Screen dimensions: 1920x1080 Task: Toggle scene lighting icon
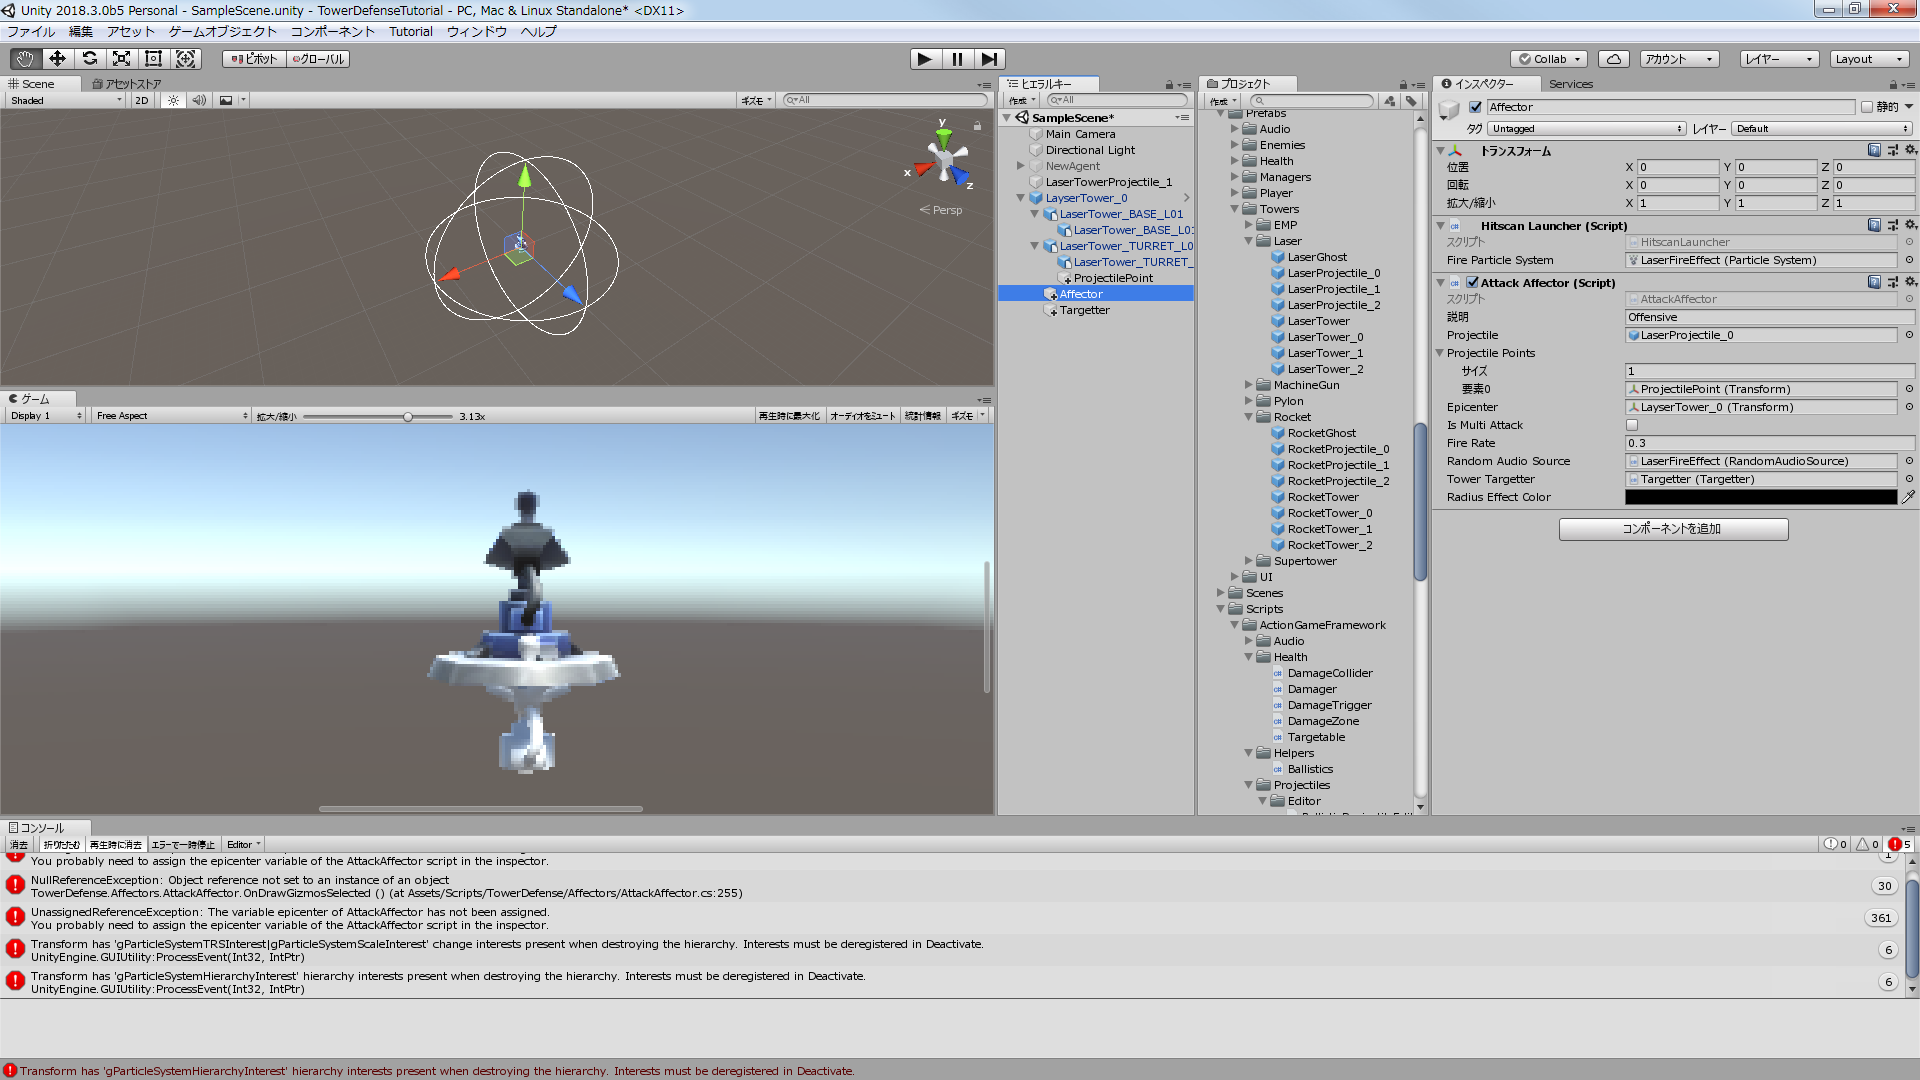pyautogui.click(x=174, y=100)
